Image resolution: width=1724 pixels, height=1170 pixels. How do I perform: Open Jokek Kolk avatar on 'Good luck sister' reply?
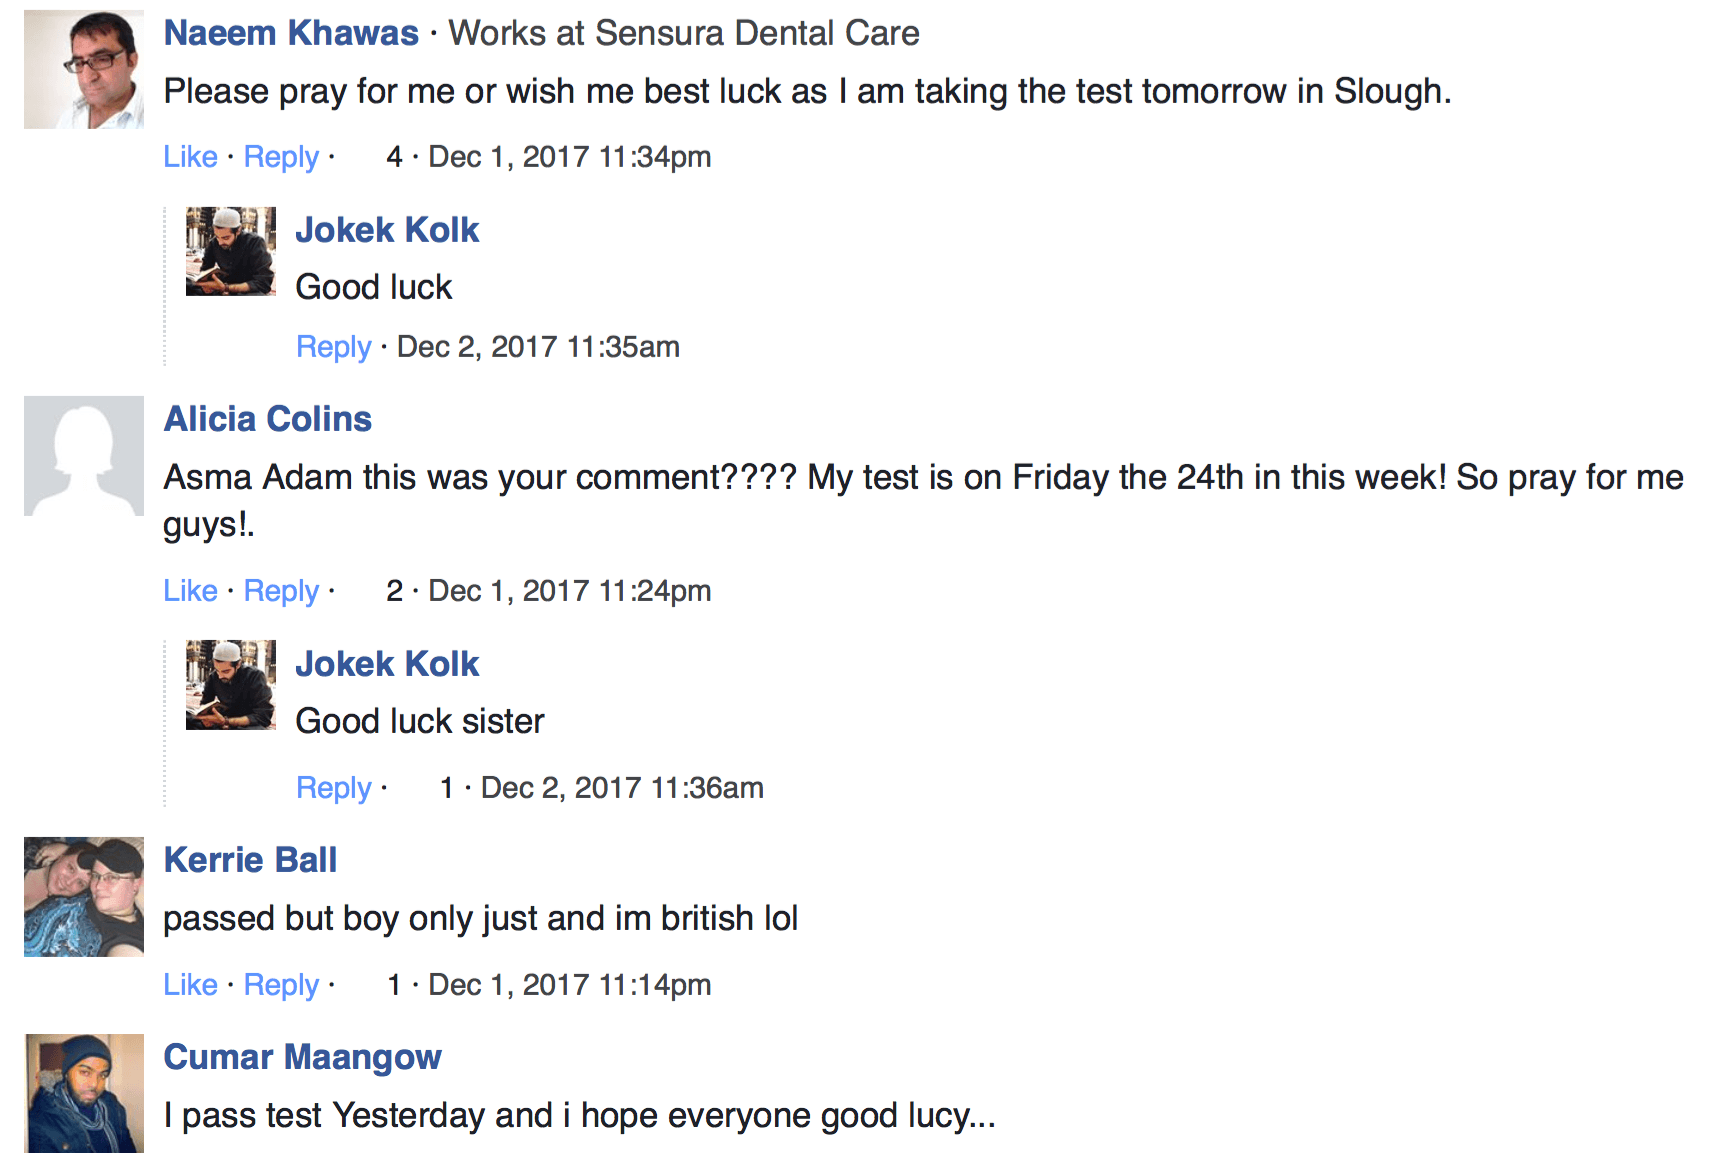(x=231, y=685)
